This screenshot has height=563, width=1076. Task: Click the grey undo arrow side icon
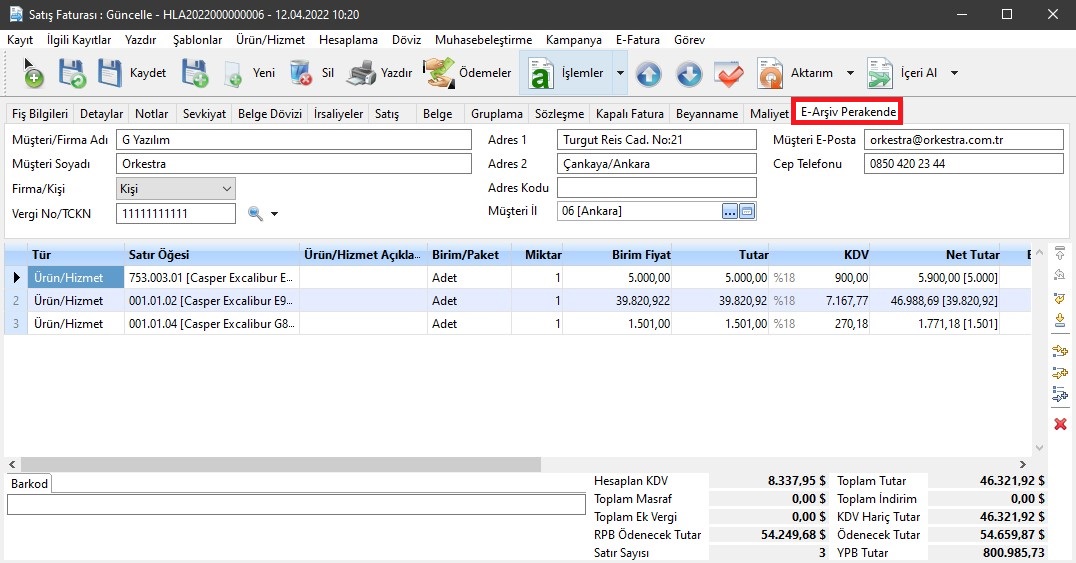pos(1060,275)
